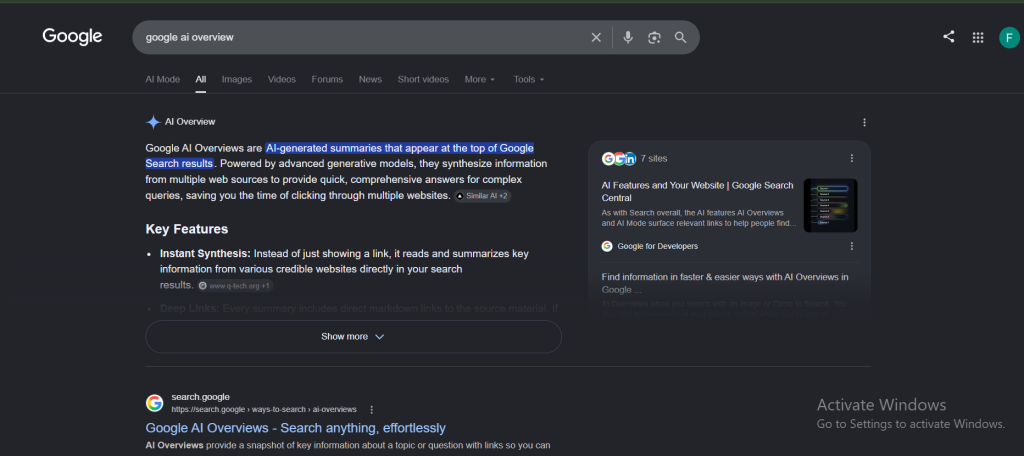This screenshot has width=1024, height=456.
Task: Click the magnifying glass search icon
Action: point(680,37)
